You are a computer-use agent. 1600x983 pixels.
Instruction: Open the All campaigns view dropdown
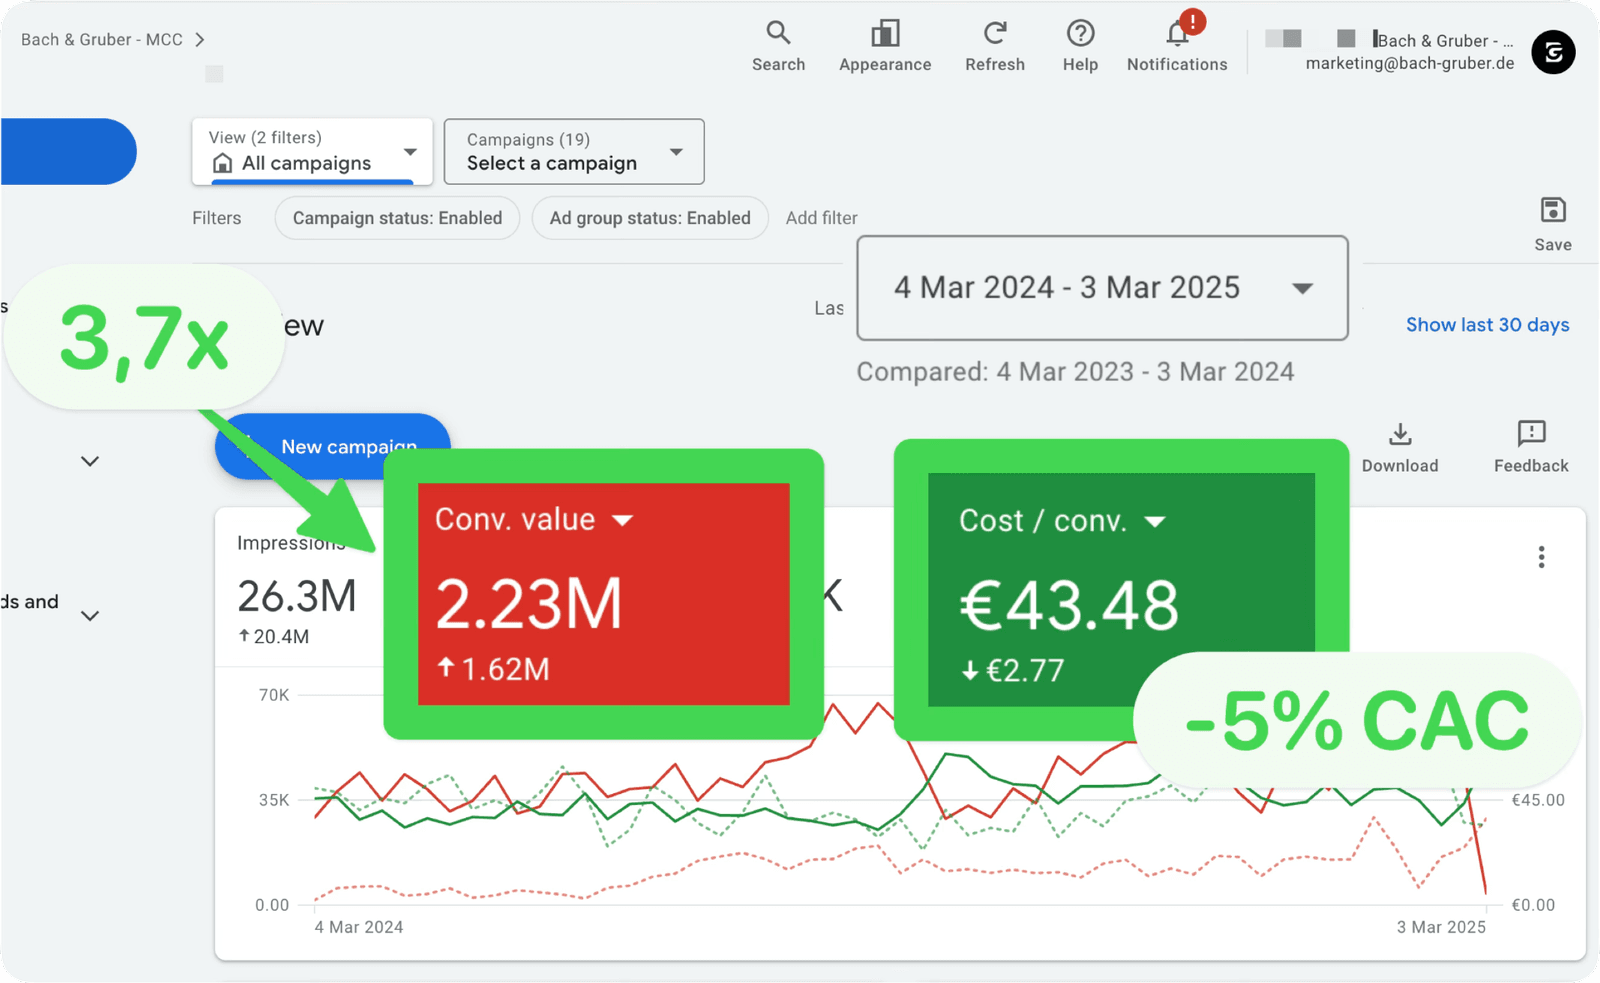pos(312,152)
